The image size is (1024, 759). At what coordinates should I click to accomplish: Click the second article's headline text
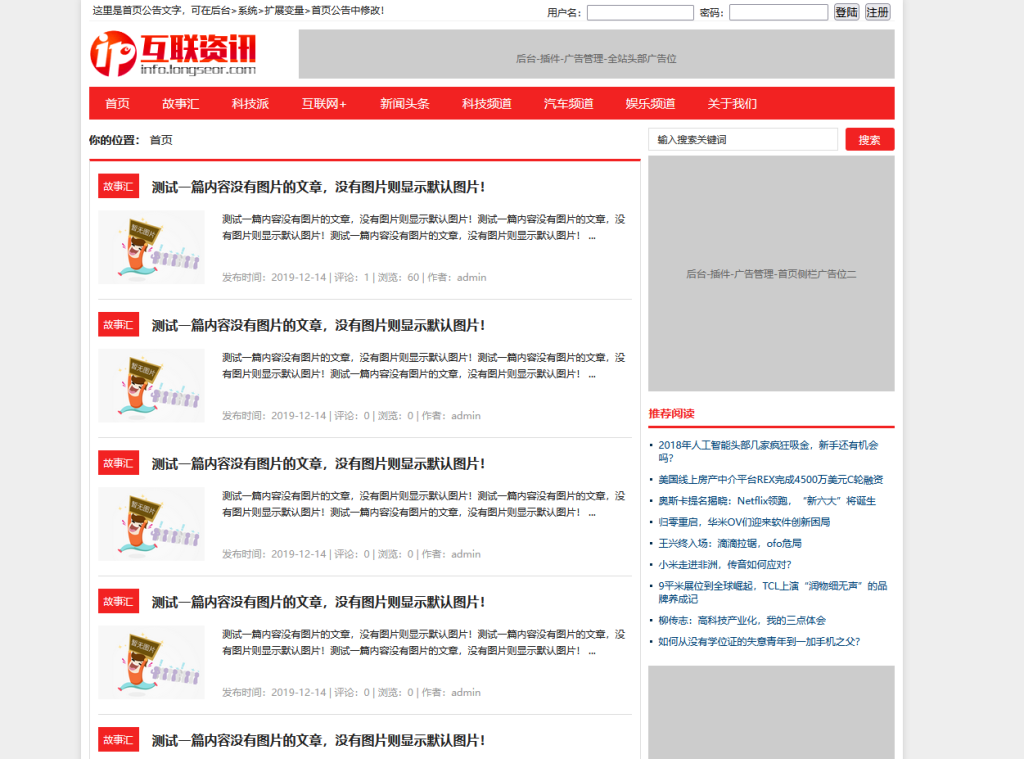[x=317, y=325]
